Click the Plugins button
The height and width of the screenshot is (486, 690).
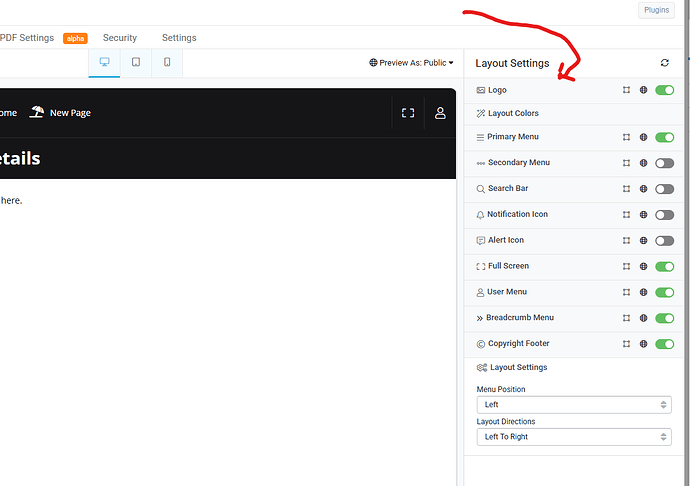coord(656,10)
